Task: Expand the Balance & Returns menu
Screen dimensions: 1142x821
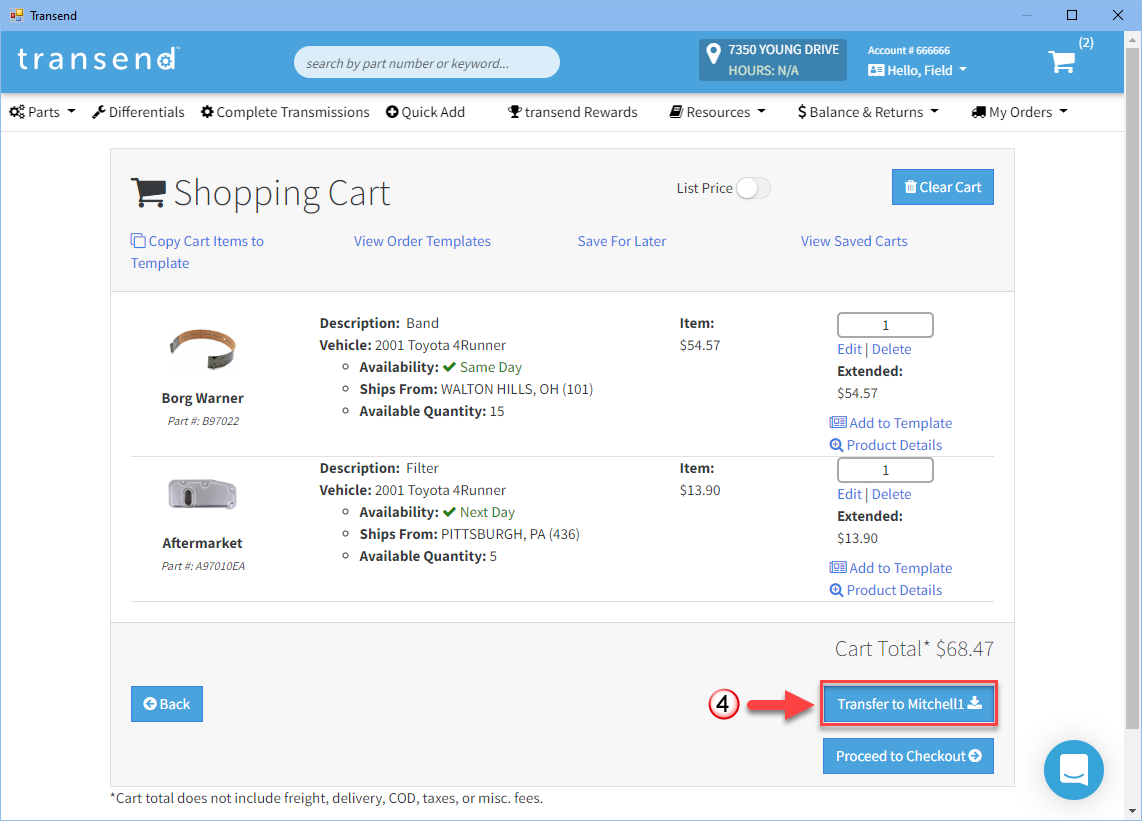Action: point(868,112)
